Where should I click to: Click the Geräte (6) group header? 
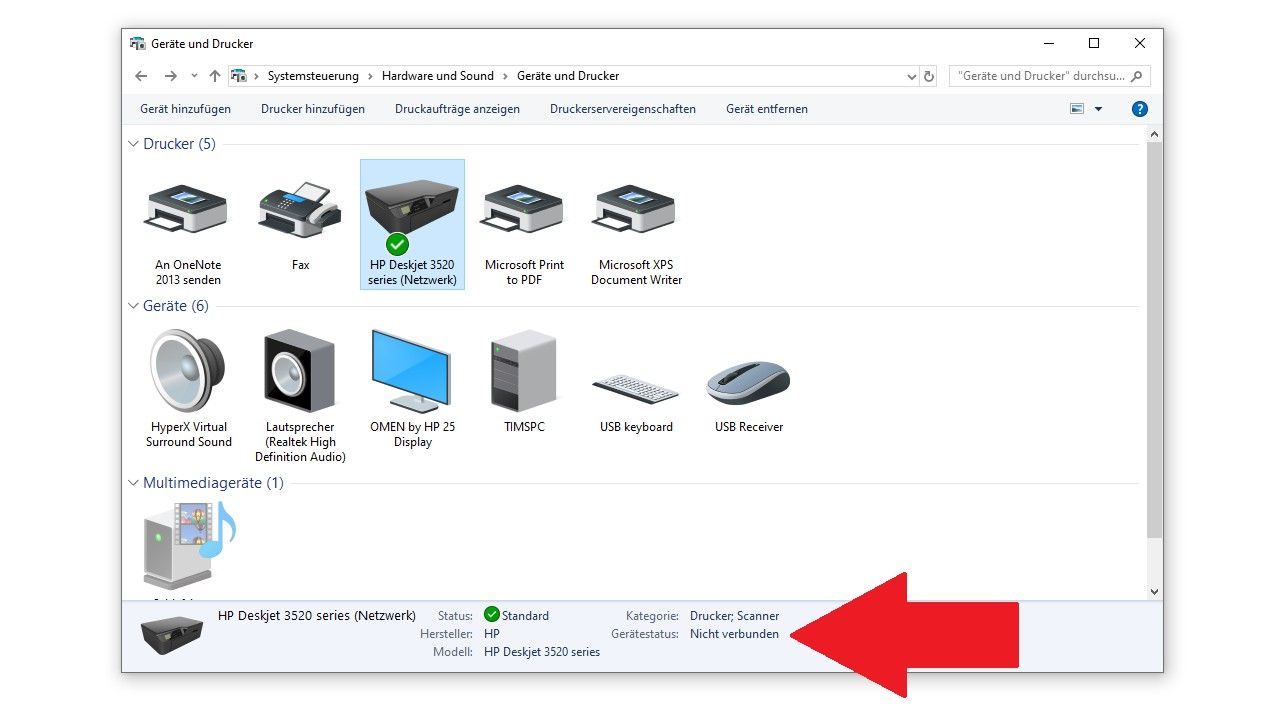[176, 306]
